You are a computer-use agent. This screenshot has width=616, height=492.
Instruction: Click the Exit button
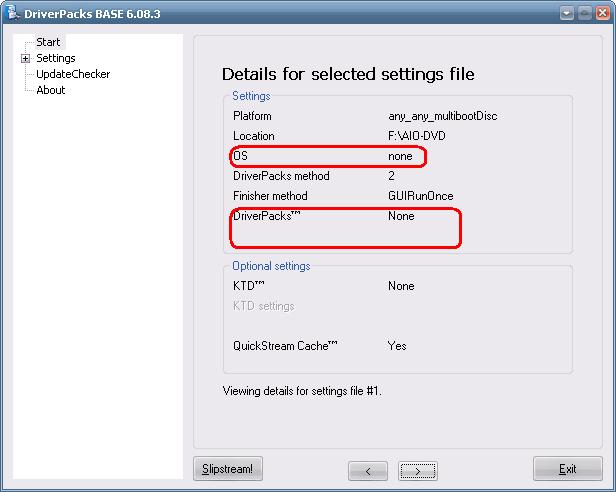click(x=567, y=469)
